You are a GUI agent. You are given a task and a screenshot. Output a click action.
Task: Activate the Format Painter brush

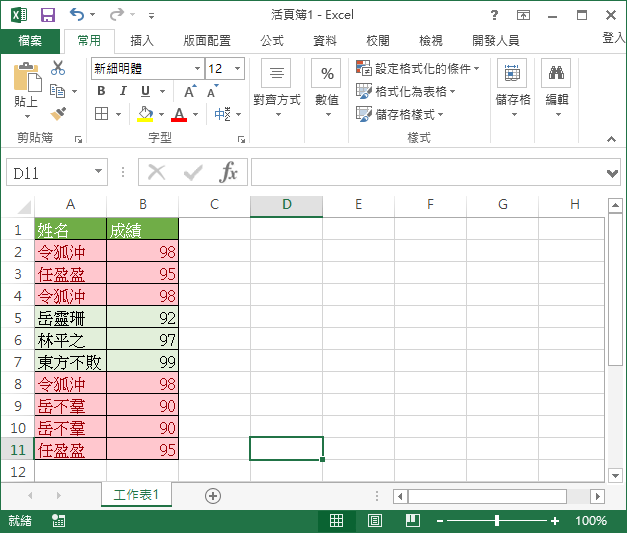pyautogui.click(x=58, y=114)
